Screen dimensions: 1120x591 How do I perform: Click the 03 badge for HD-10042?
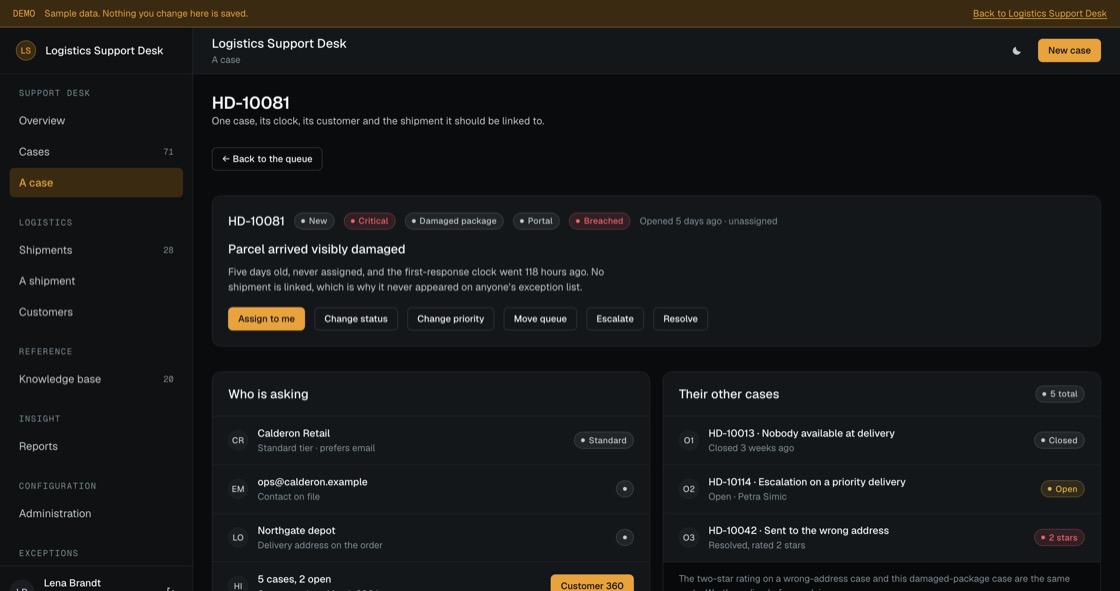tap(689, 537)
